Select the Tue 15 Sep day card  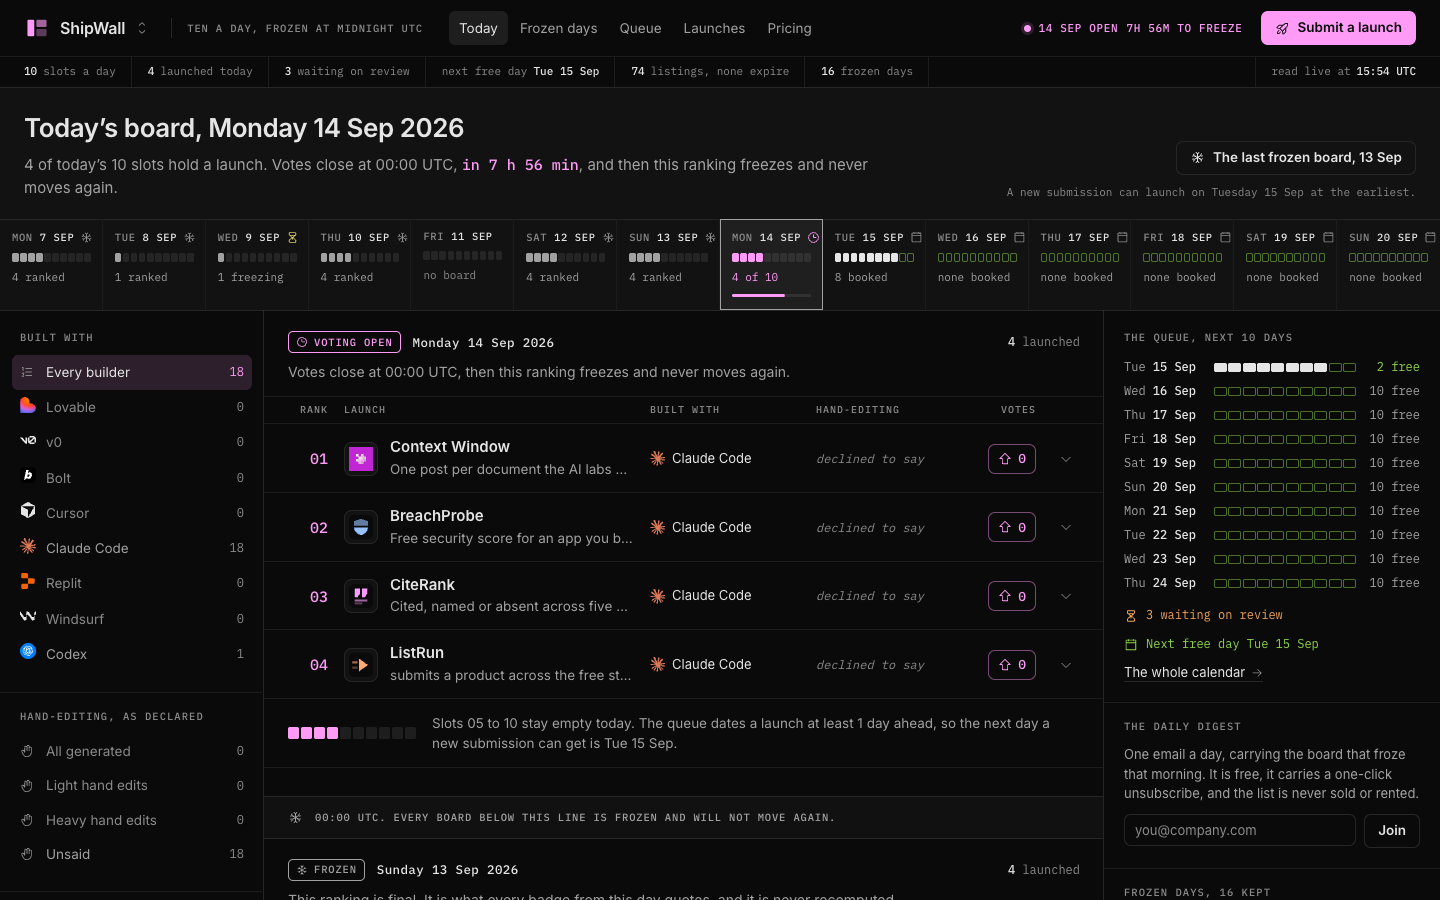pyautogui.click(x=875, y=264)
